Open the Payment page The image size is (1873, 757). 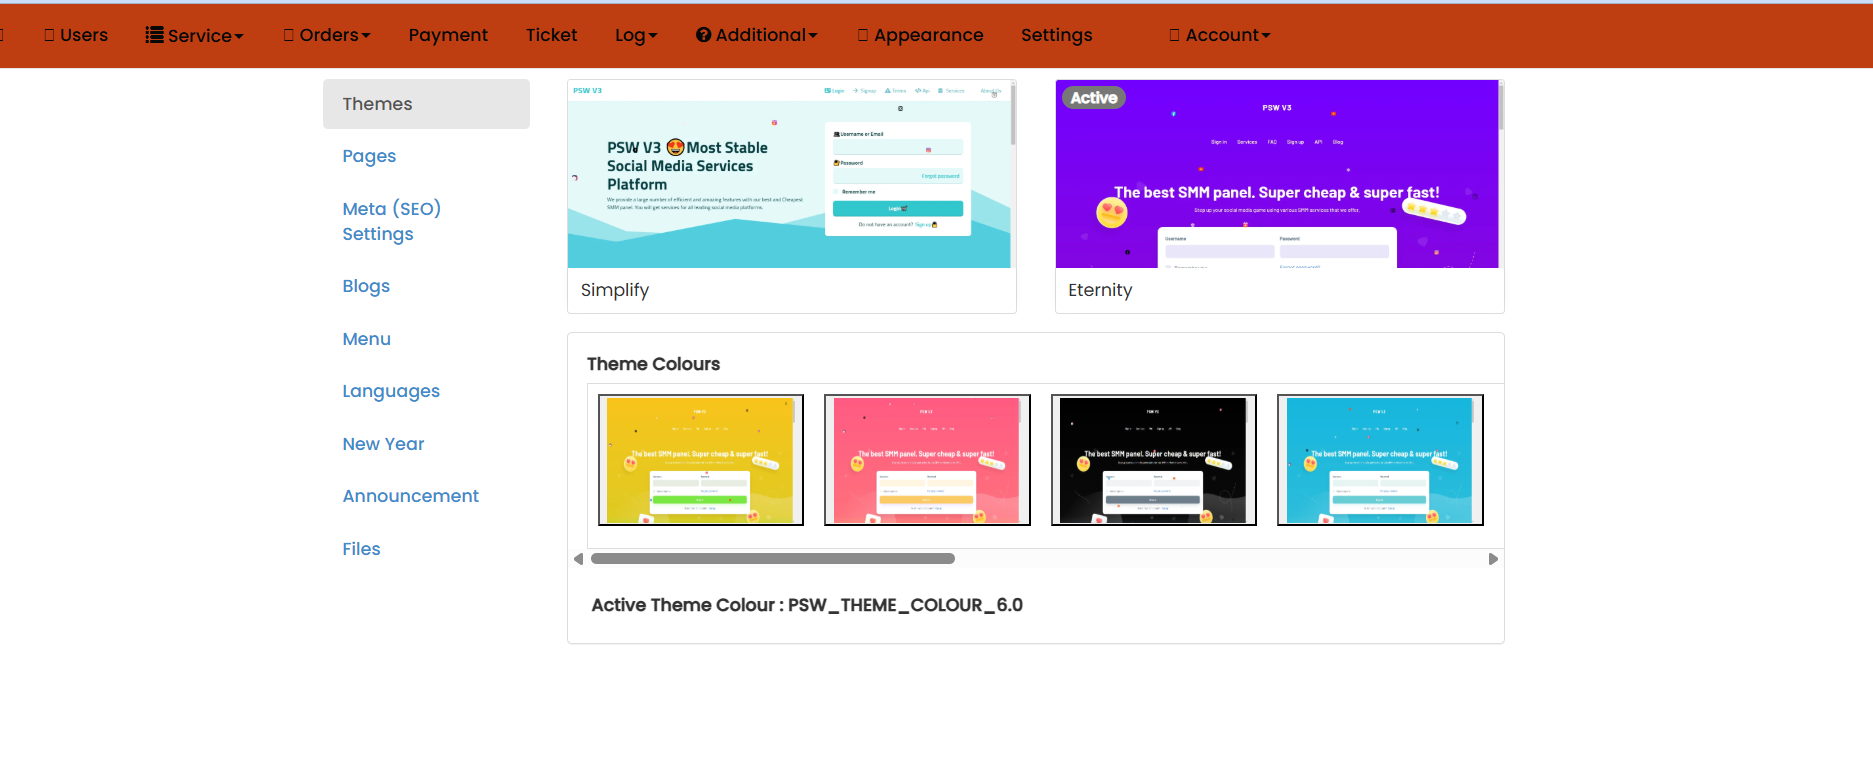(x=448, y=35)
